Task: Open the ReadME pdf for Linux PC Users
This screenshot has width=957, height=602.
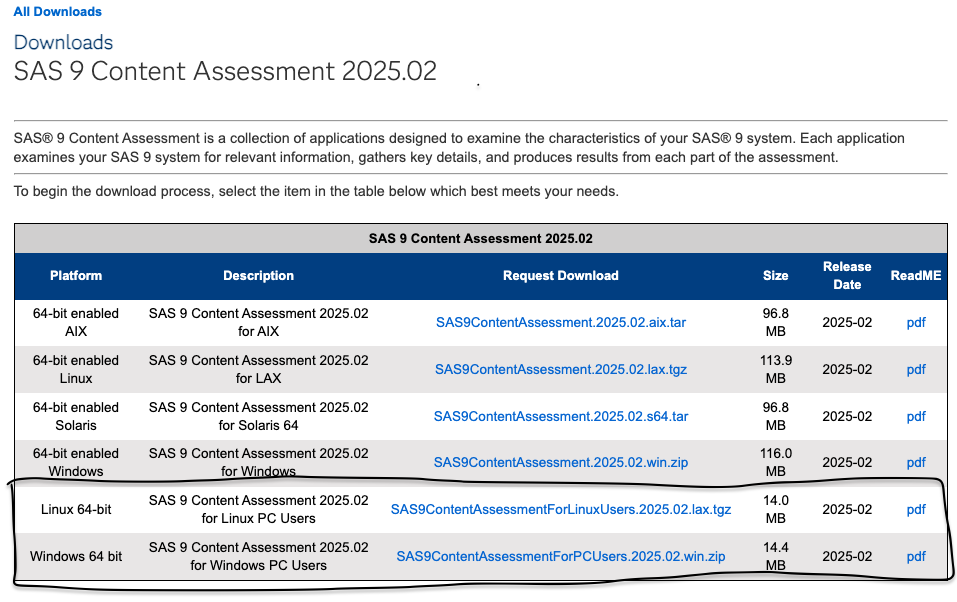Action: [915, 509]
